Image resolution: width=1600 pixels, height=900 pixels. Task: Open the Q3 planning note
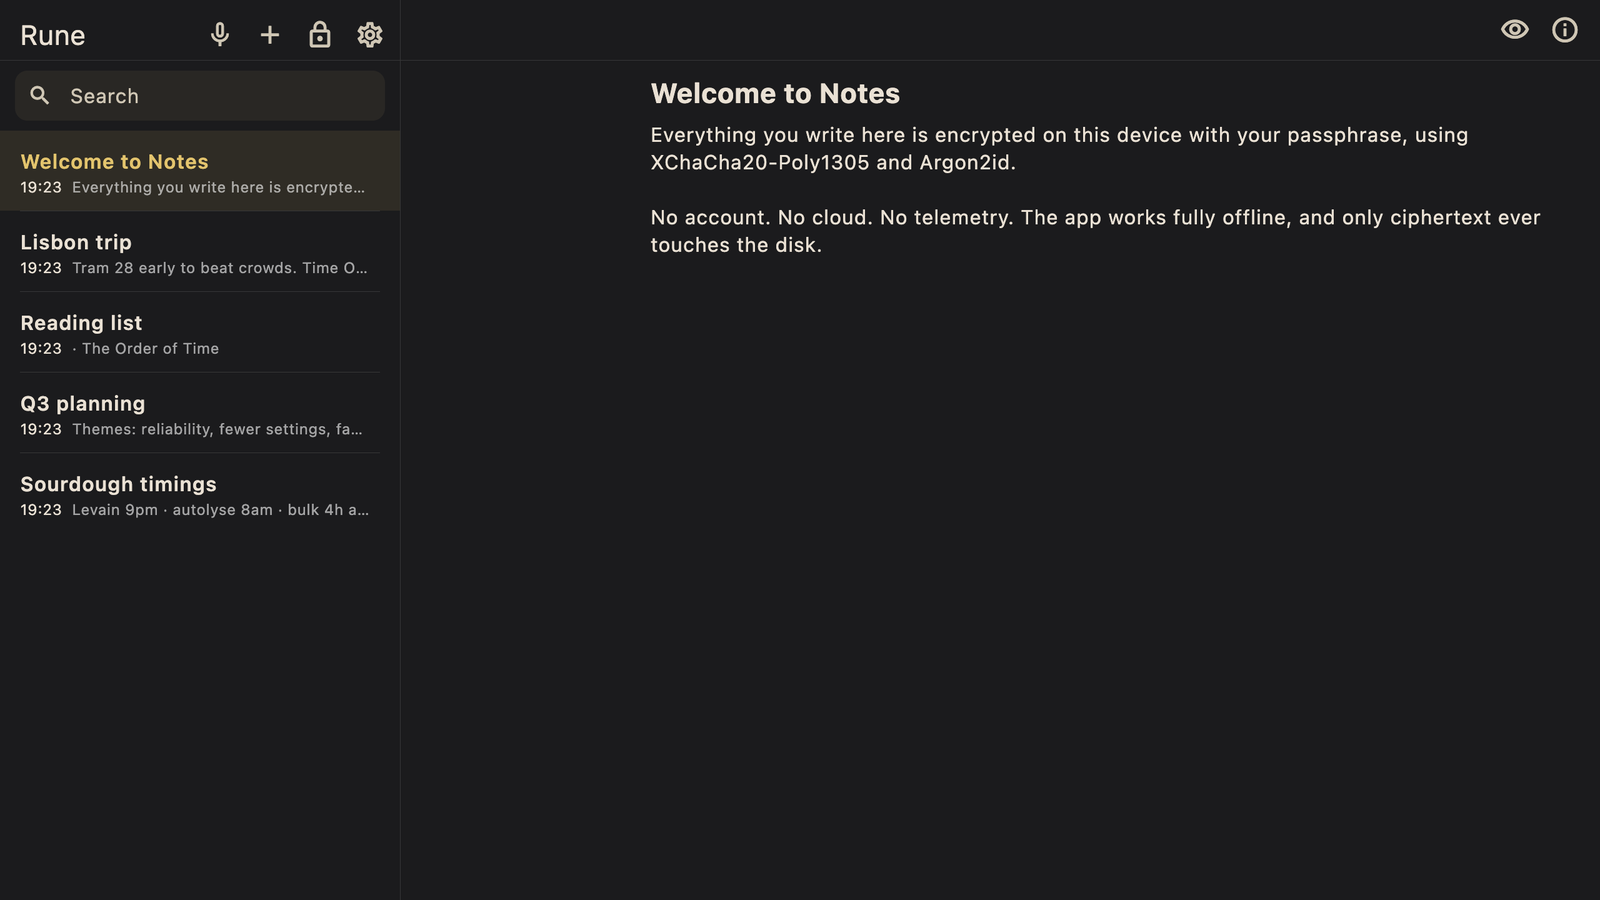[200, 413]
